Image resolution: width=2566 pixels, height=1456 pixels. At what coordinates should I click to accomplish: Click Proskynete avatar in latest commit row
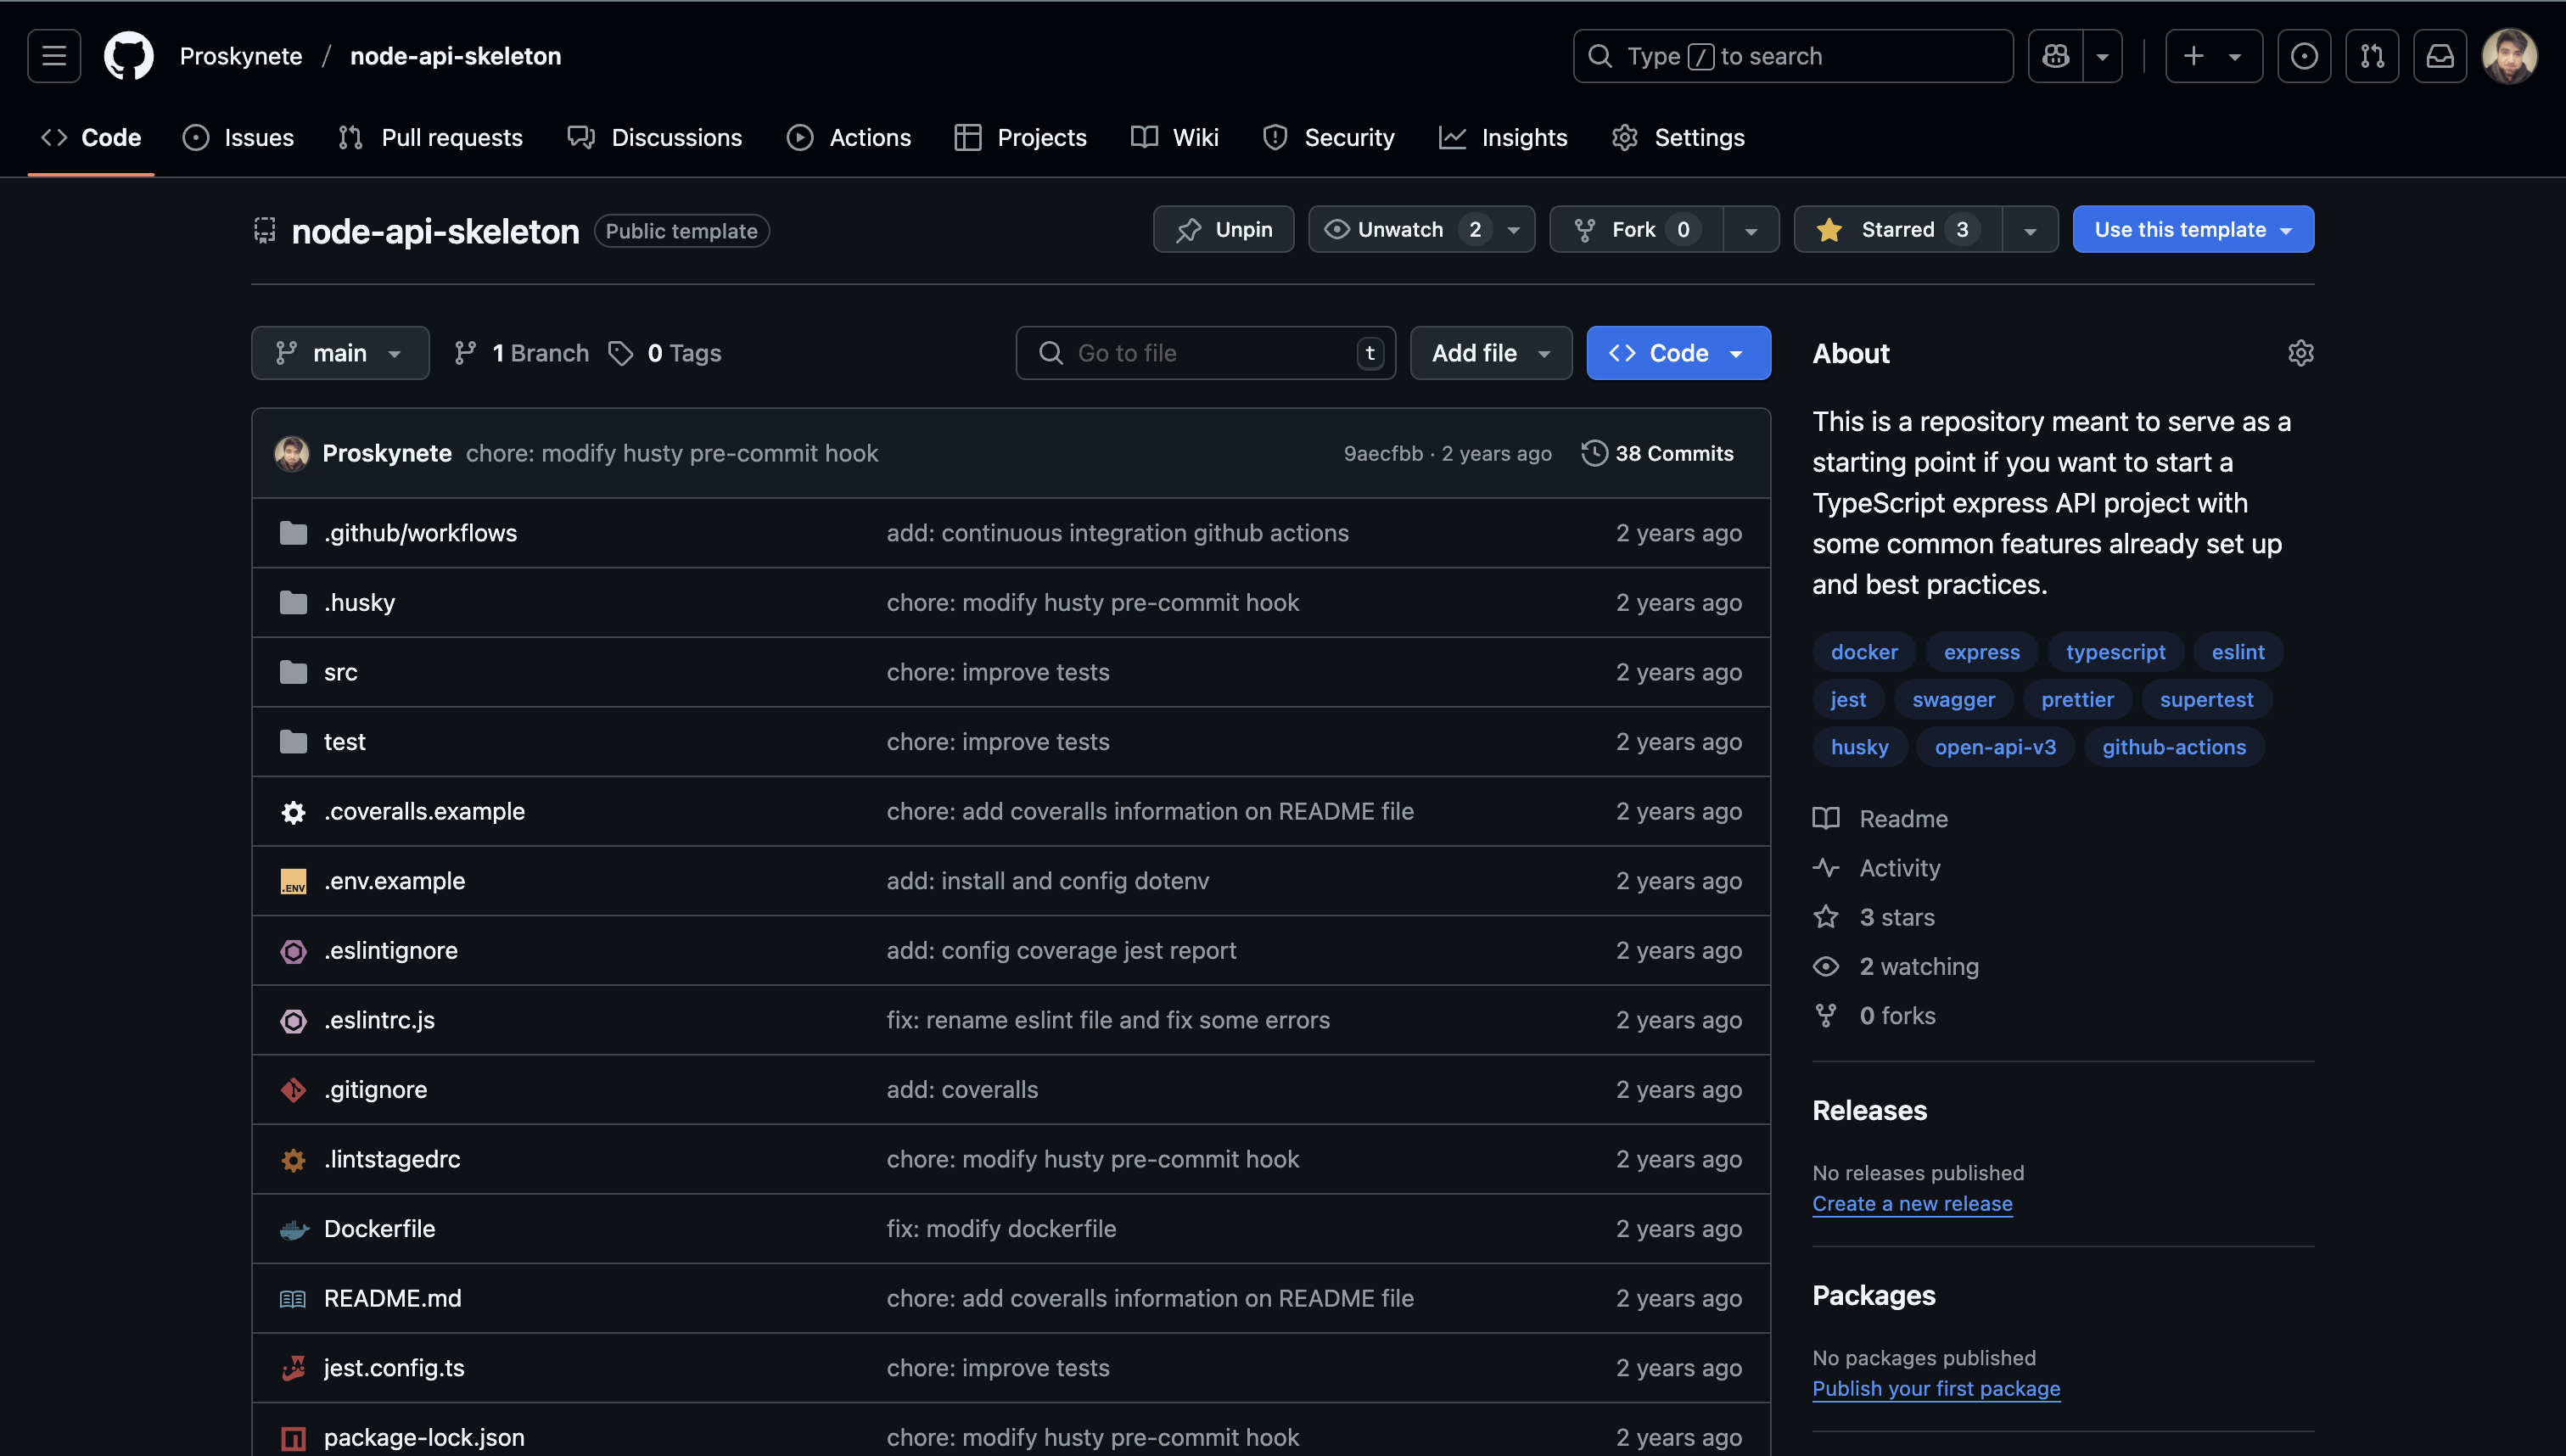click(x=291, y=453)
